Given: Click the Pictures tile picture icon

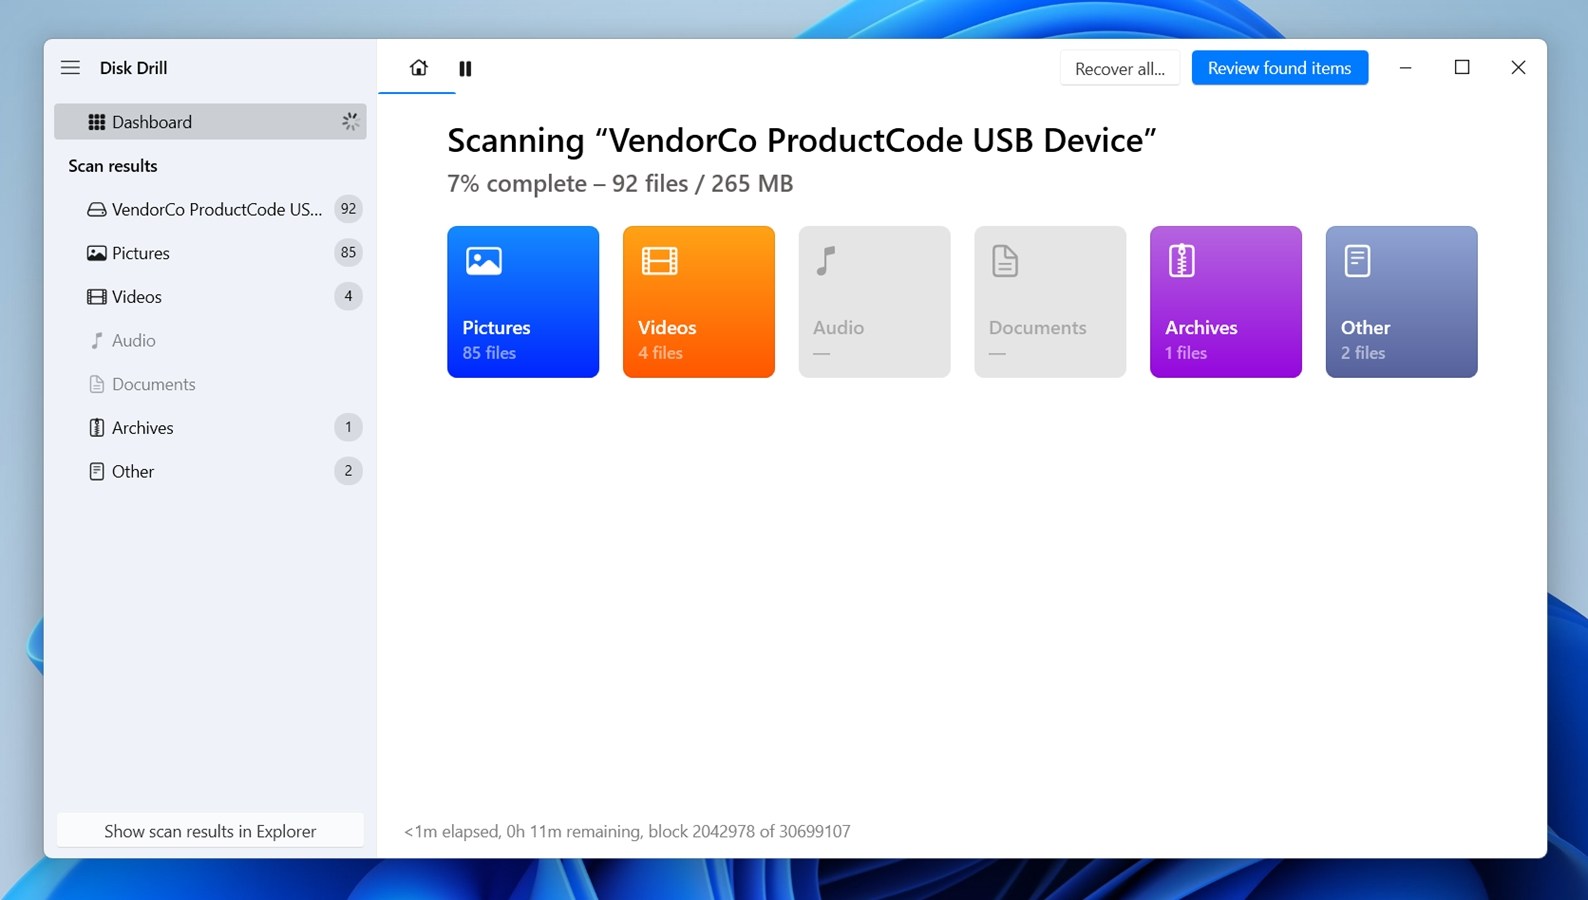Looking at the screenshot, I should point(484,261).
